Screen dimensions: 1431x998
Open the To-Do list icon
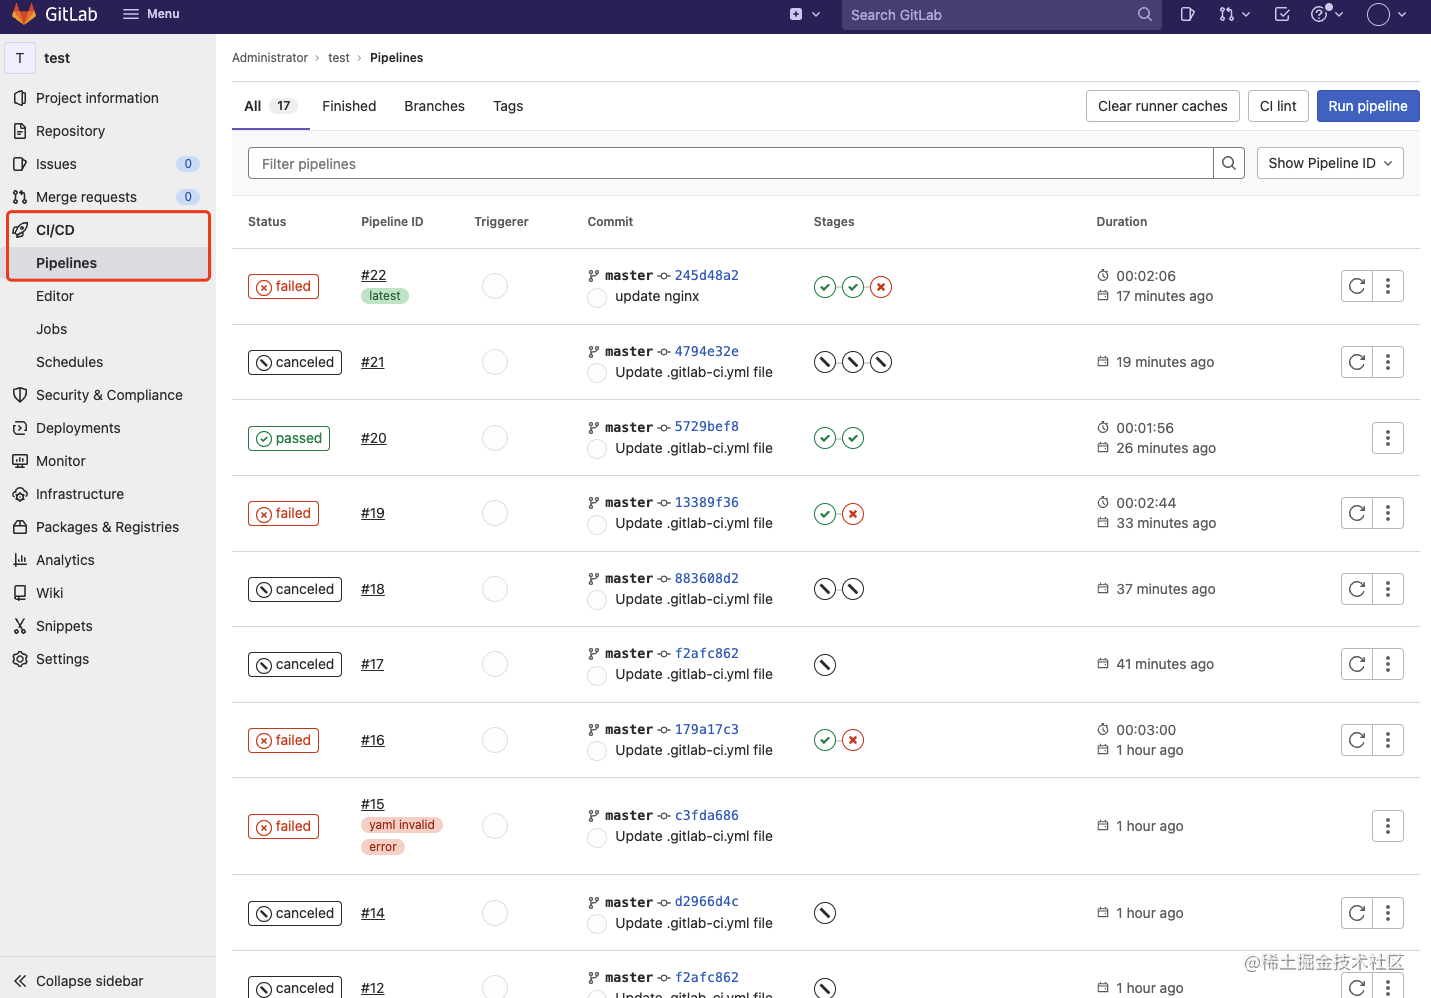[1282, 14]
